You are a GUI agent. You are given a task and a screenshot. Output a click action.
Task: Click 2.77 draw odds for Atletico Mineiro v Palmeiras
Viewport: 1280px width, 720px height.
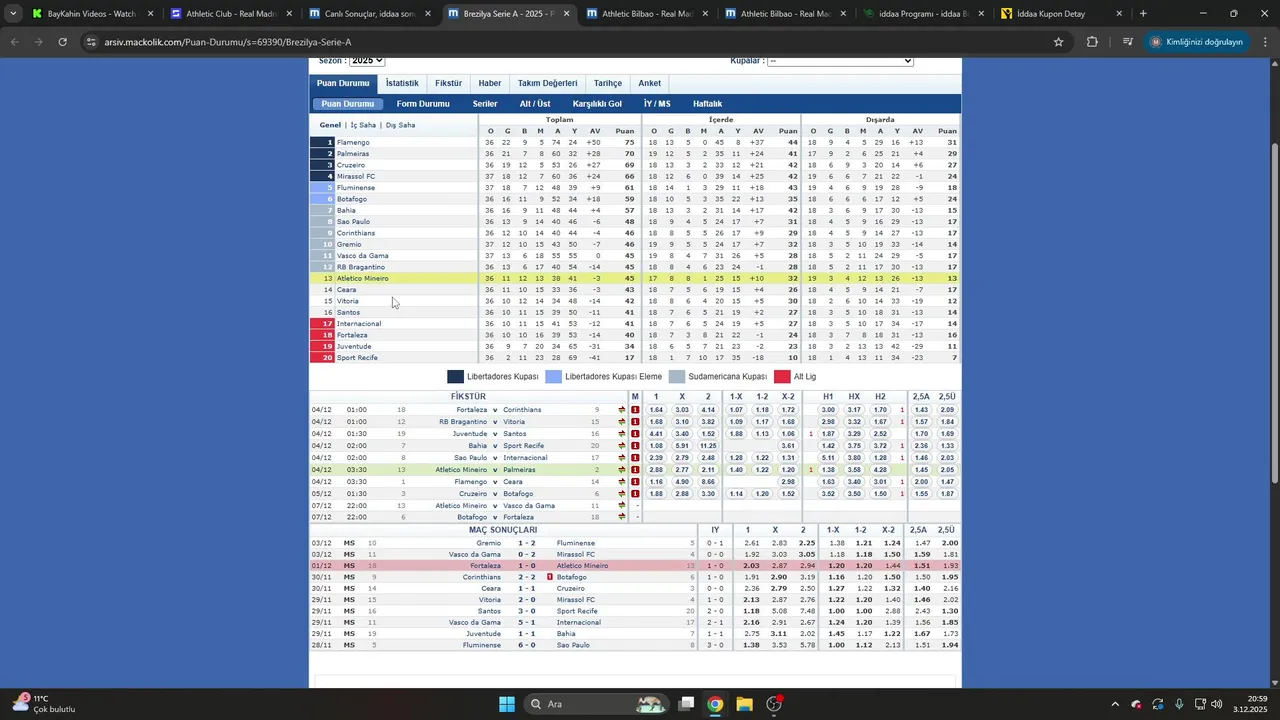(682, 470)
